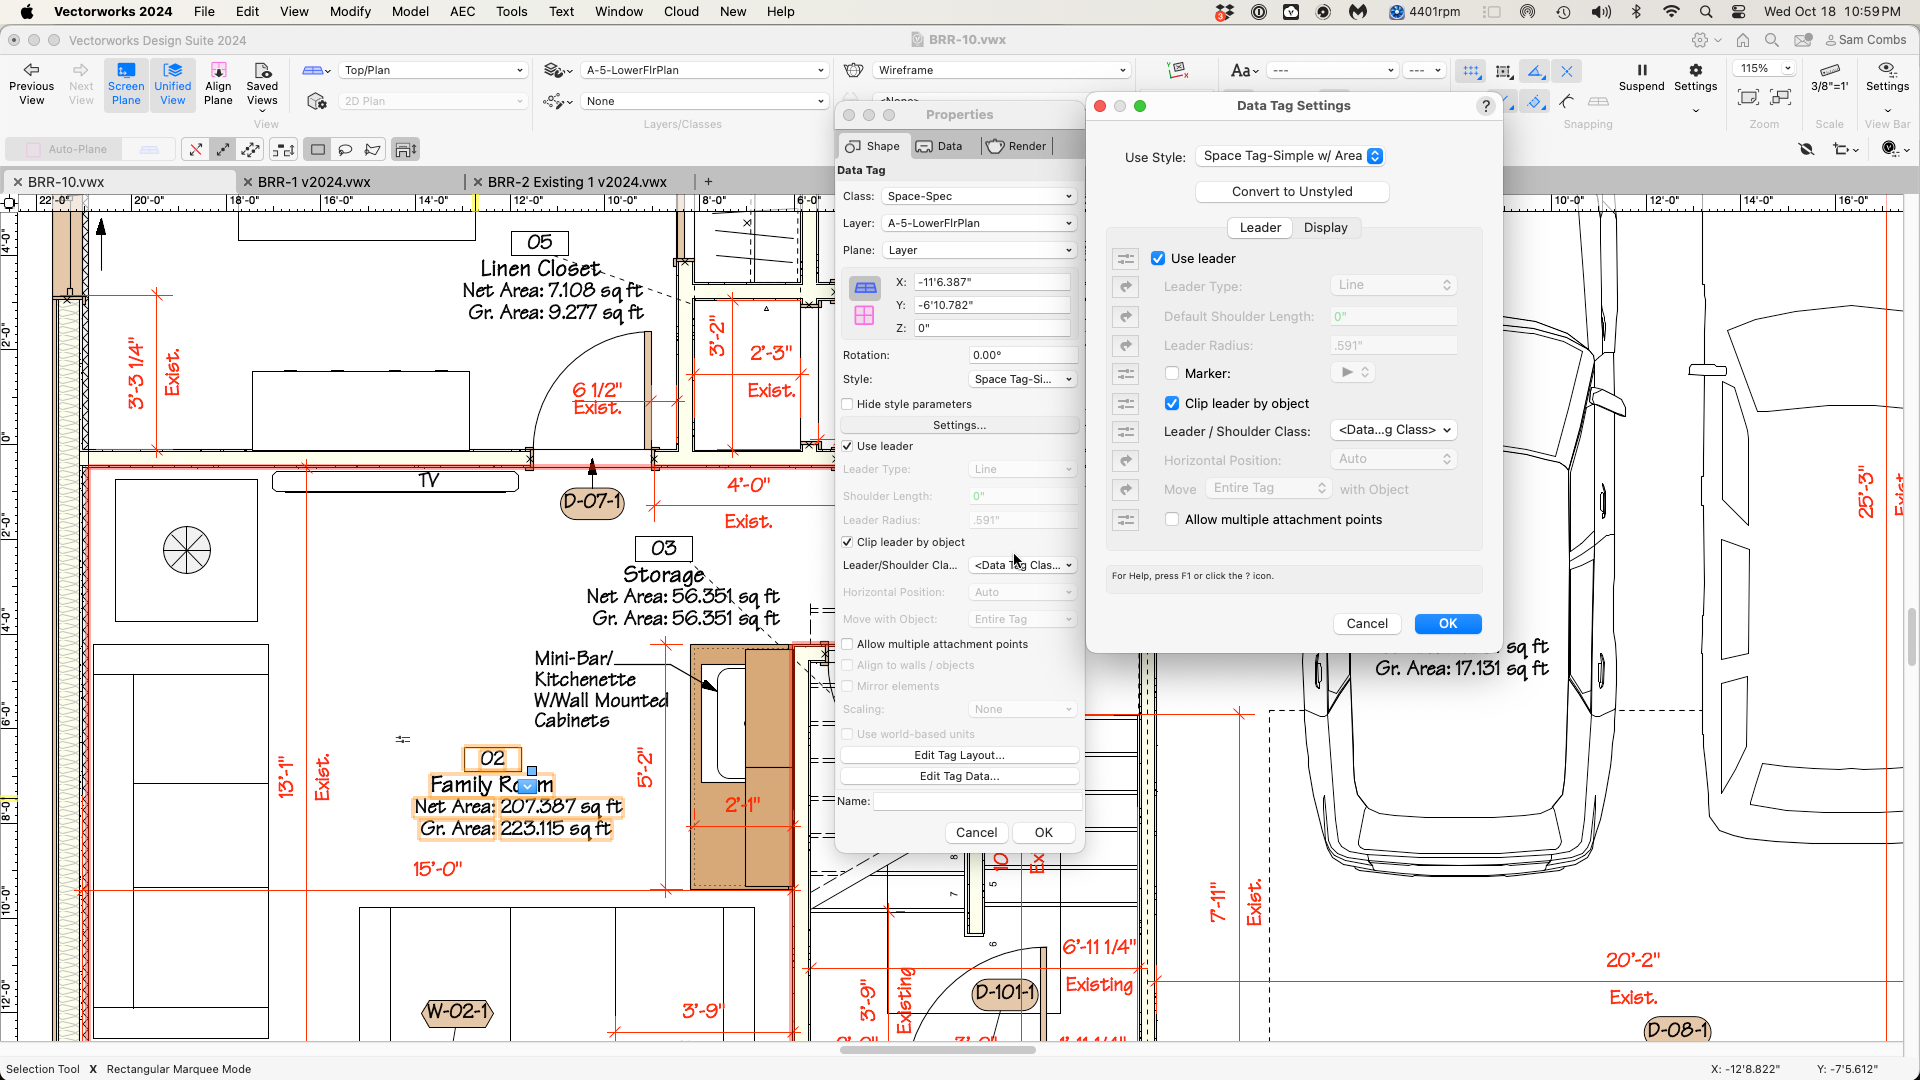
Task: Click Convert to Unstyled button
Action: pyautogui.click(x=1291, y=191)
